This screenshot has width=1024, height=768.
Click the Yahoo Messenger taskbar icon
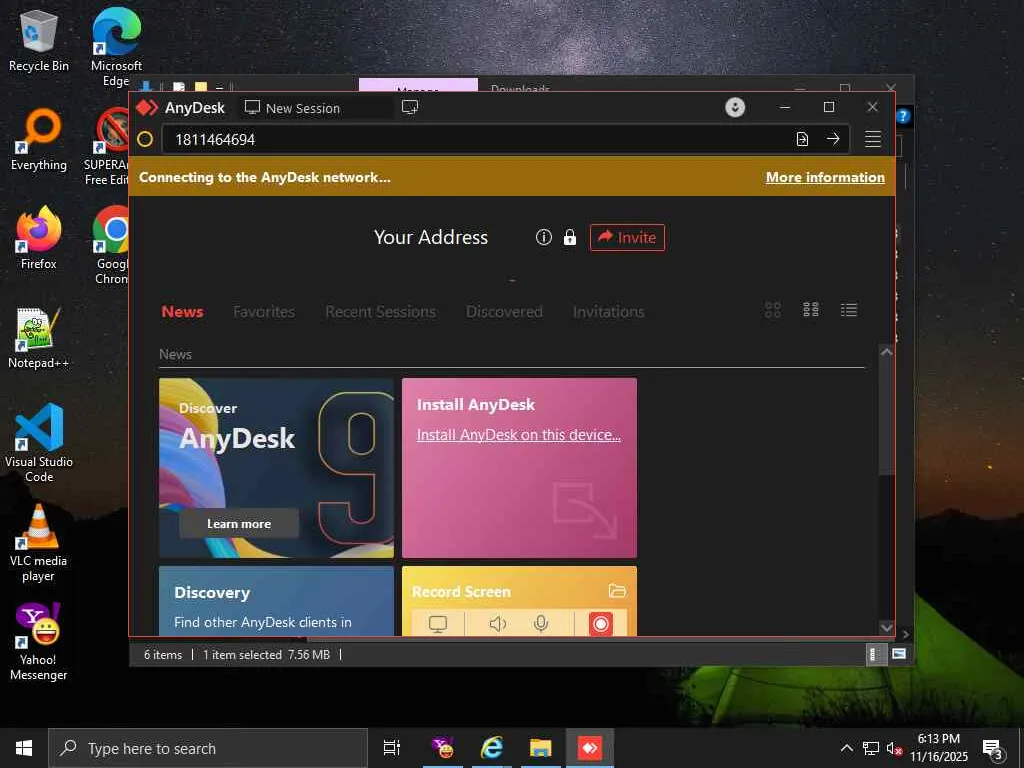click(x=443, y=748)
